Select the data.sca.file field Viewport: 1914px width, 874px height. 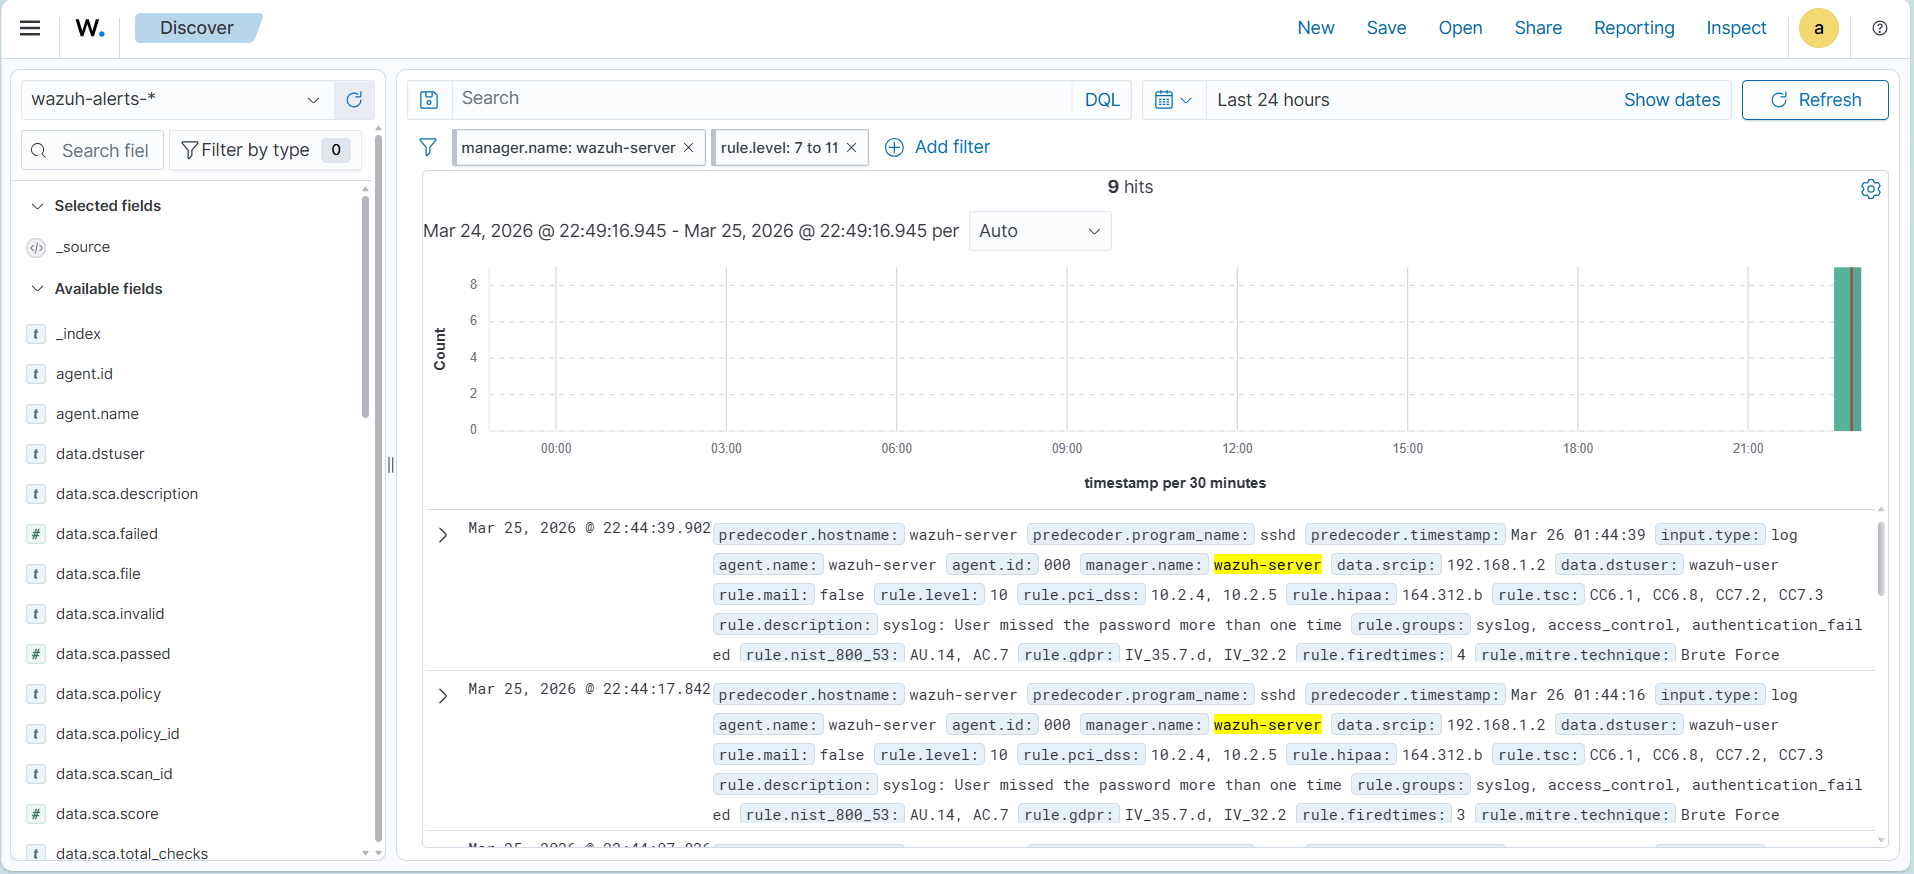[98, 574]
